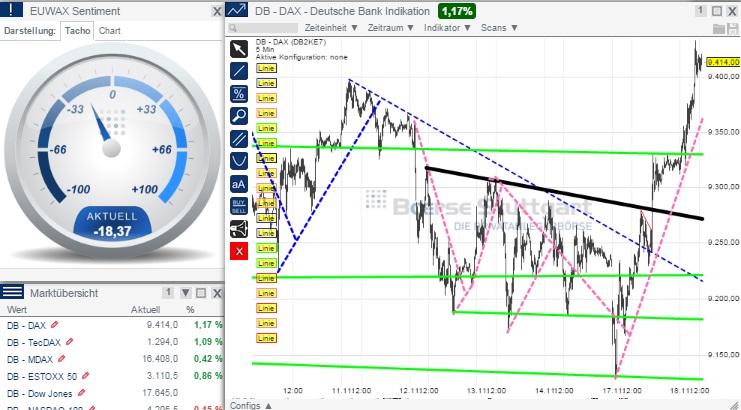Open the DB - MDAX row

pyautogui.click(x=112, y=359)
